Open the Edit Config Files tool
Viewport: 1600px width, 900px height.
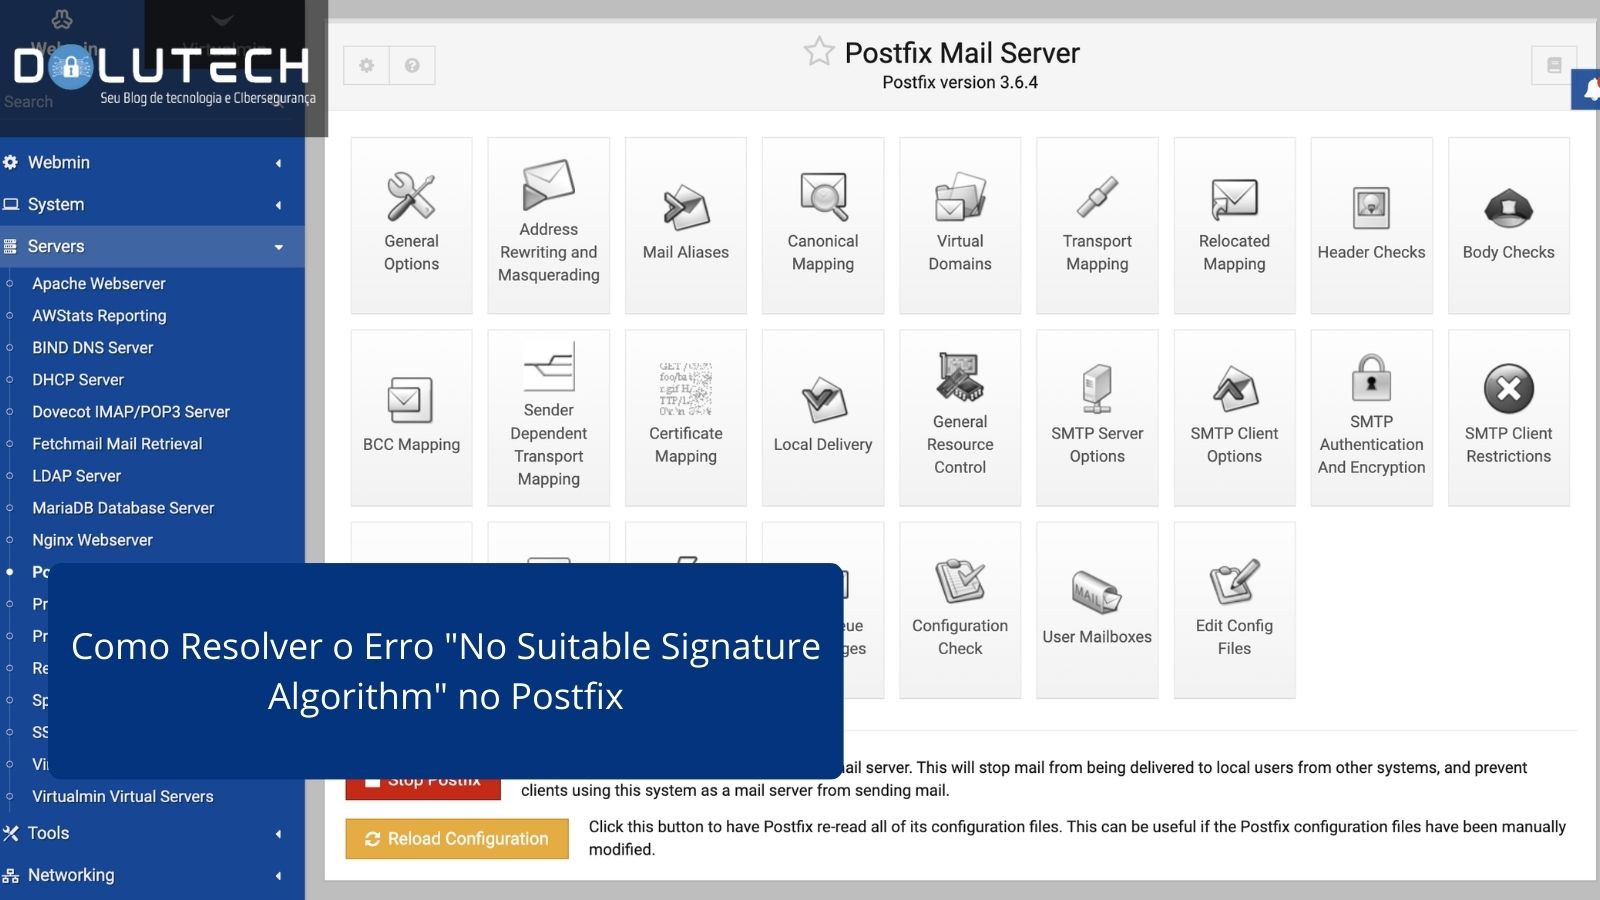pos(1234,608)
